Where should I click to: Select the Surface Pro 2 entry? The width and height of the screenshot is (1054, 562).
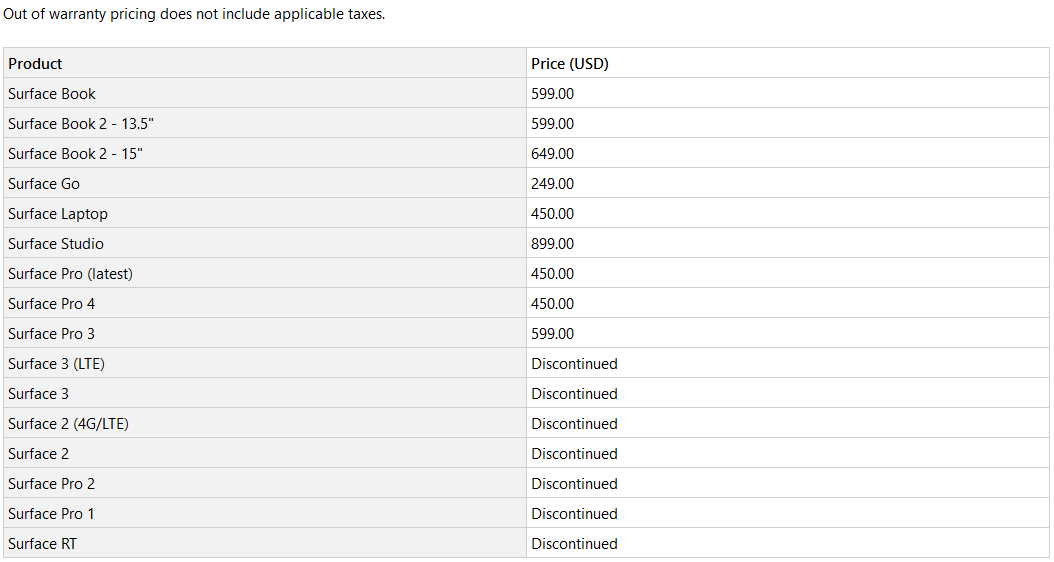point(265,483)
